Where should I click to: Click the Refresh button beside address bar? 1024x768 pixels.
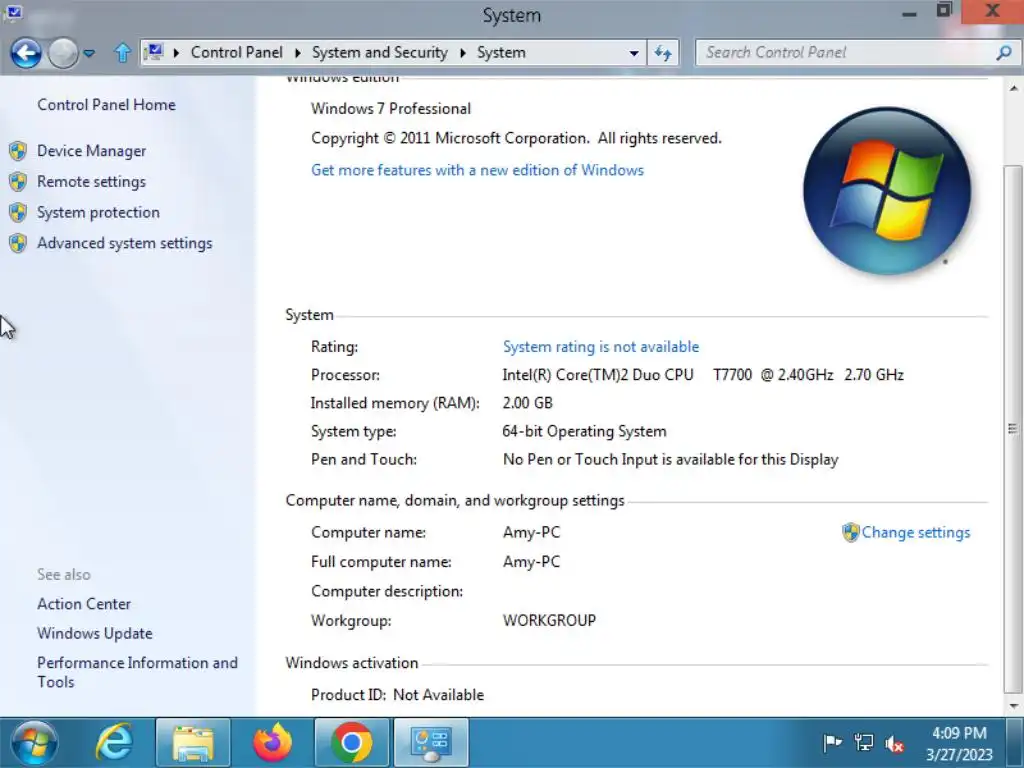664,53
